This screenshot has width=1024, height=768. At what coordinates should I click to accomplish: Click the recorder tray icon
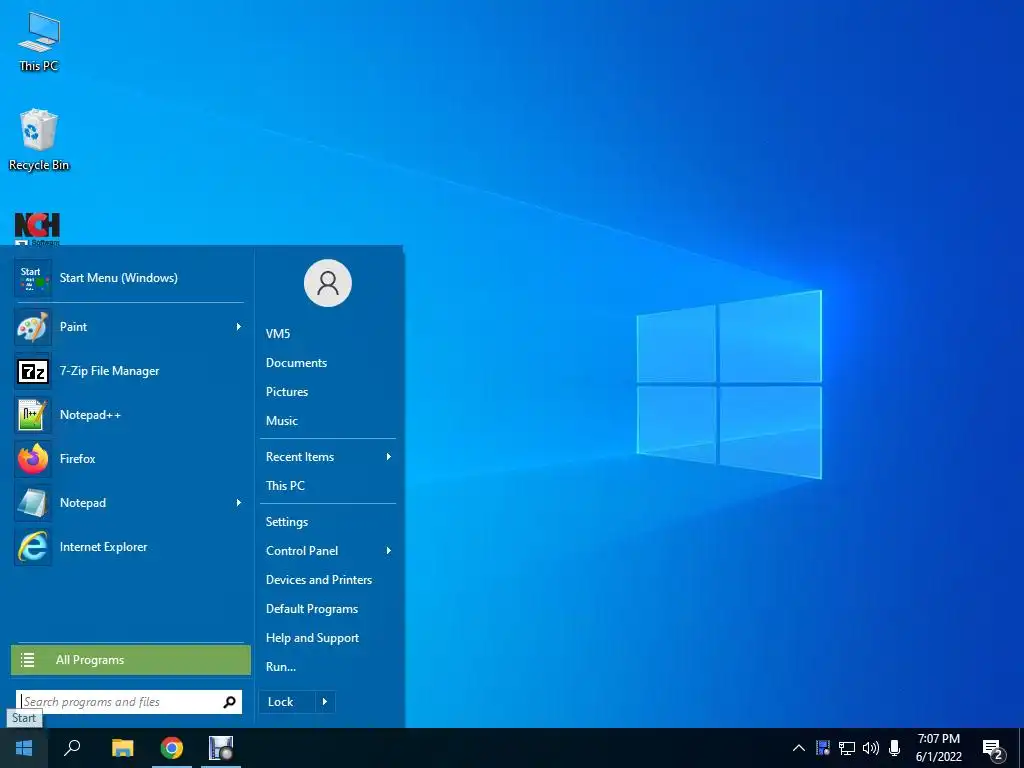tap(823, 748)
